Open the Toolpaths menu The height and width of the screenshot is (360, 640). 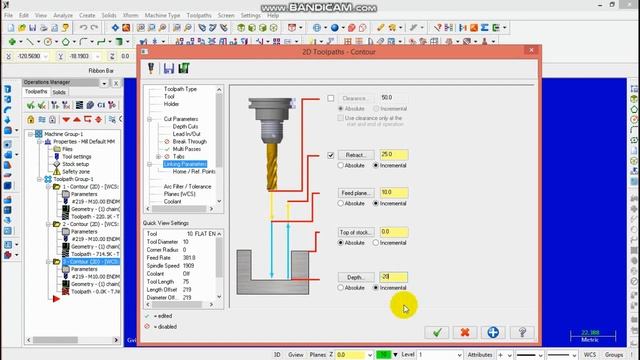coord(199,15)
